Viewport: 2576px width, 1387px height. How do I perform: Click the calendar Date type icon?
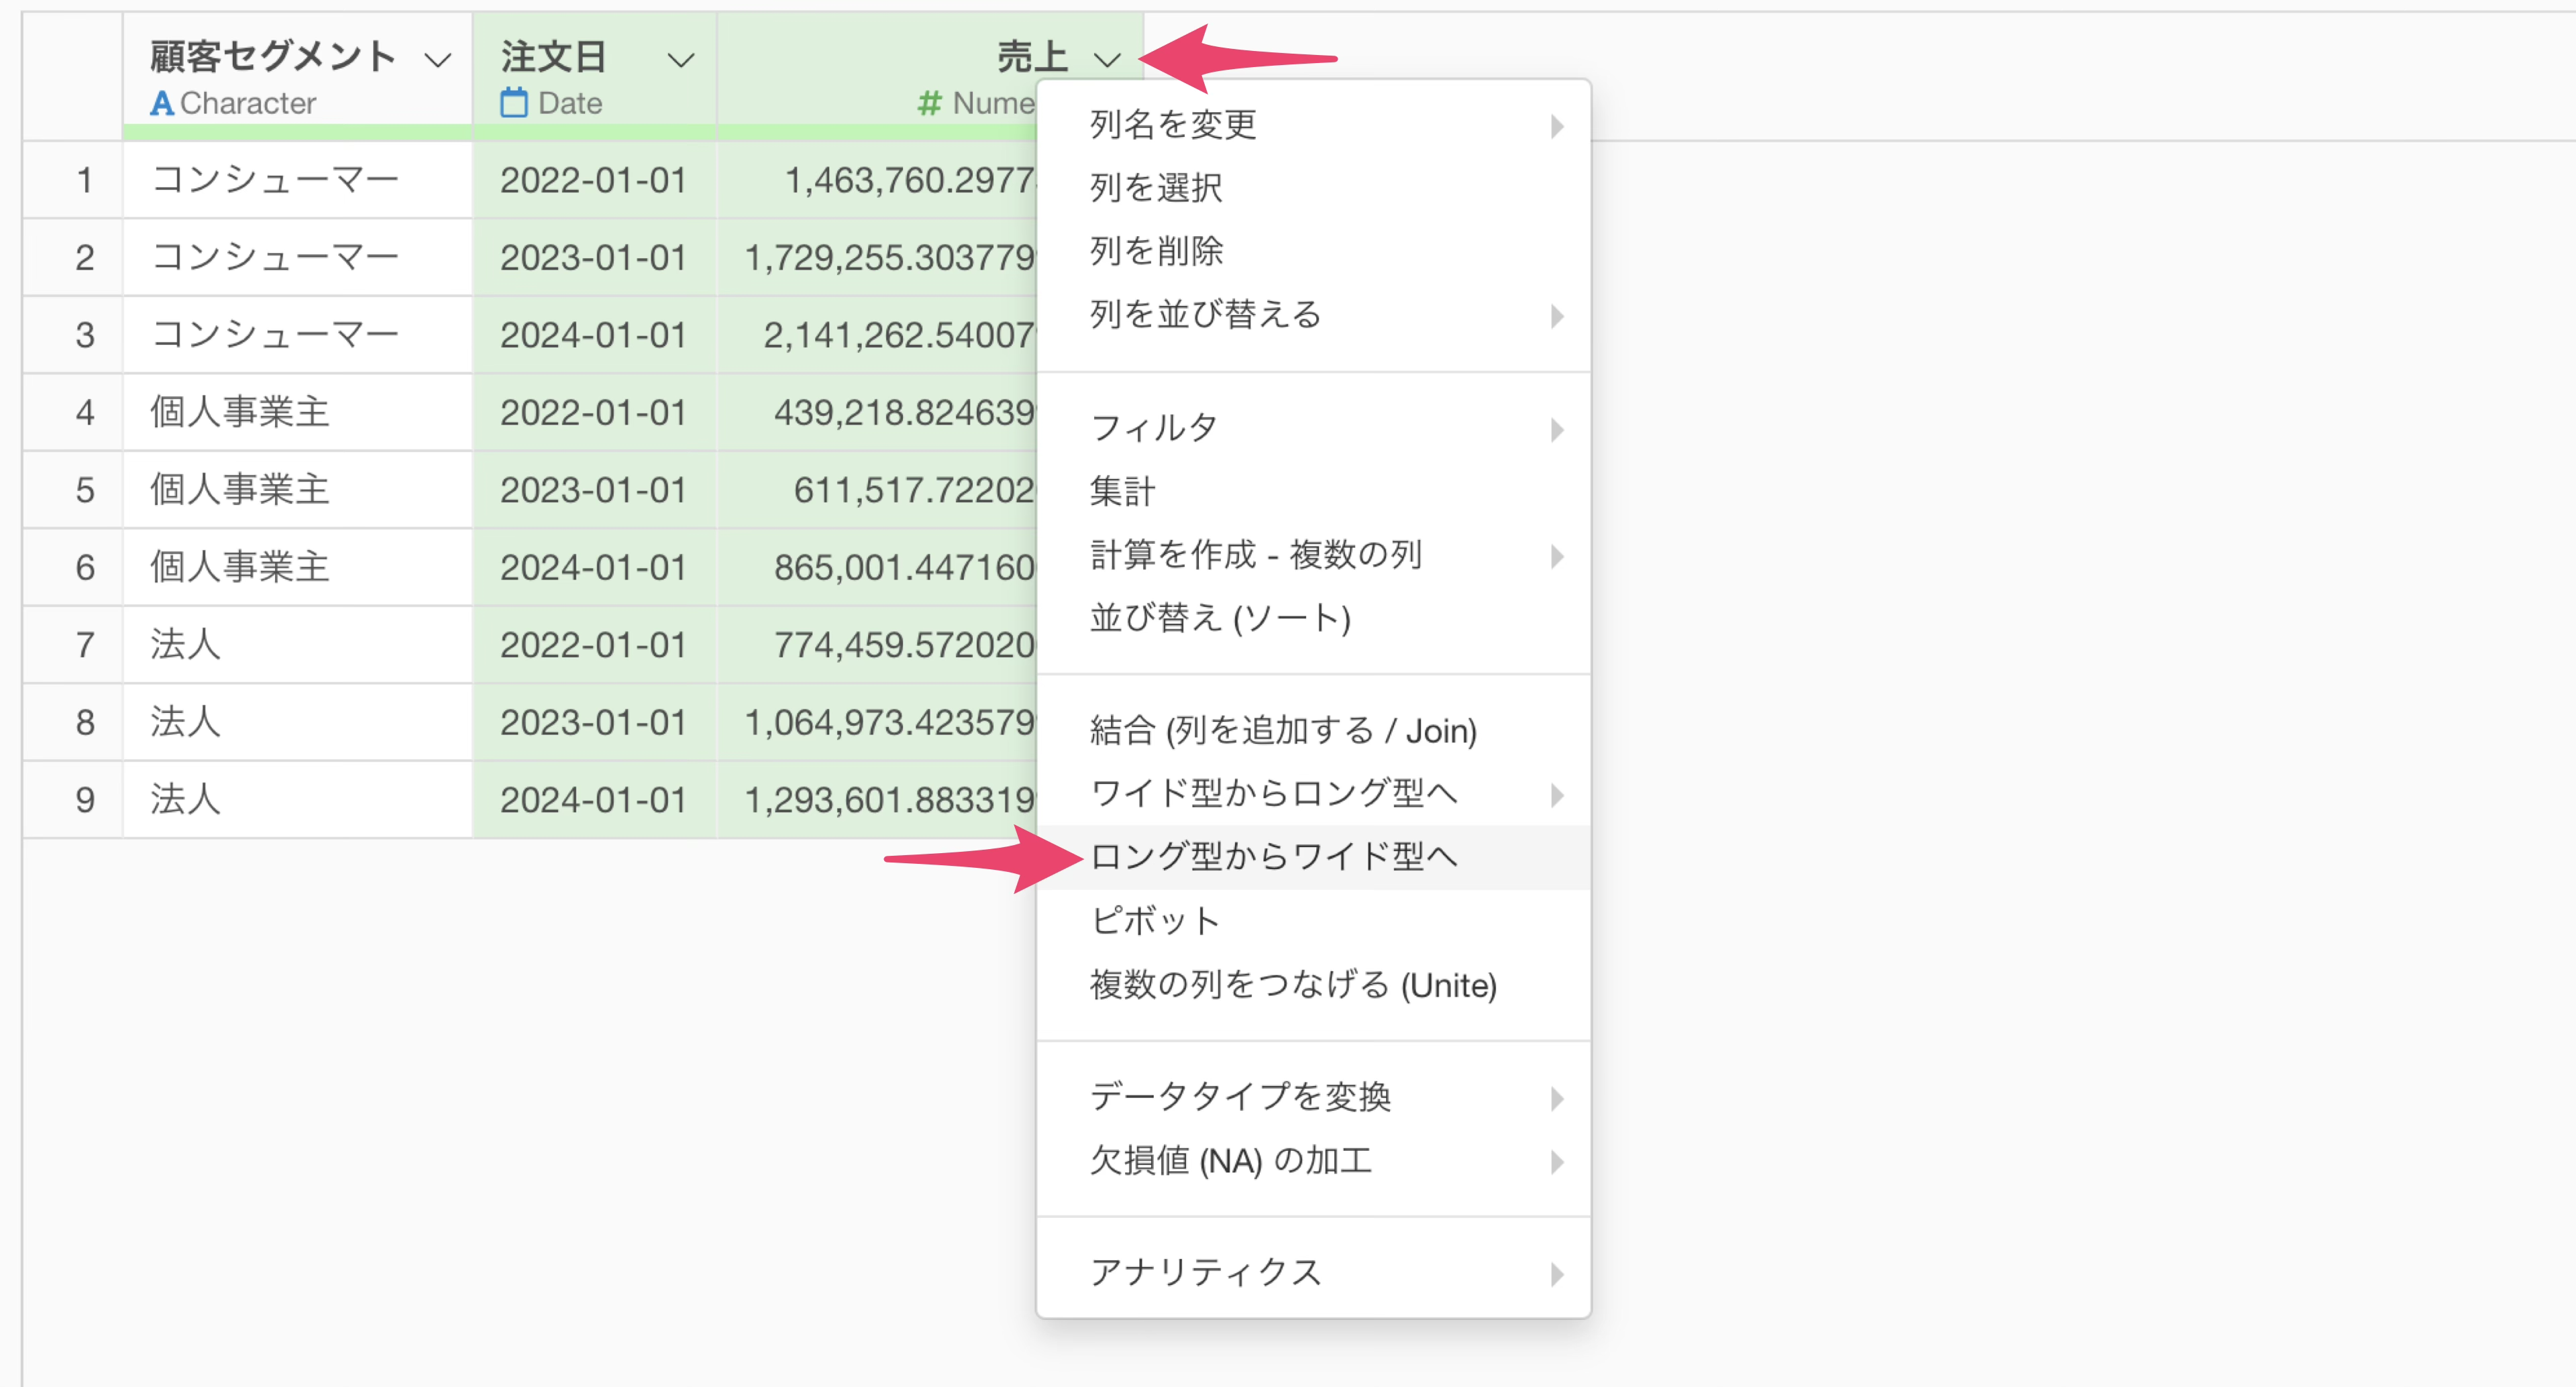tap(514, 103)
